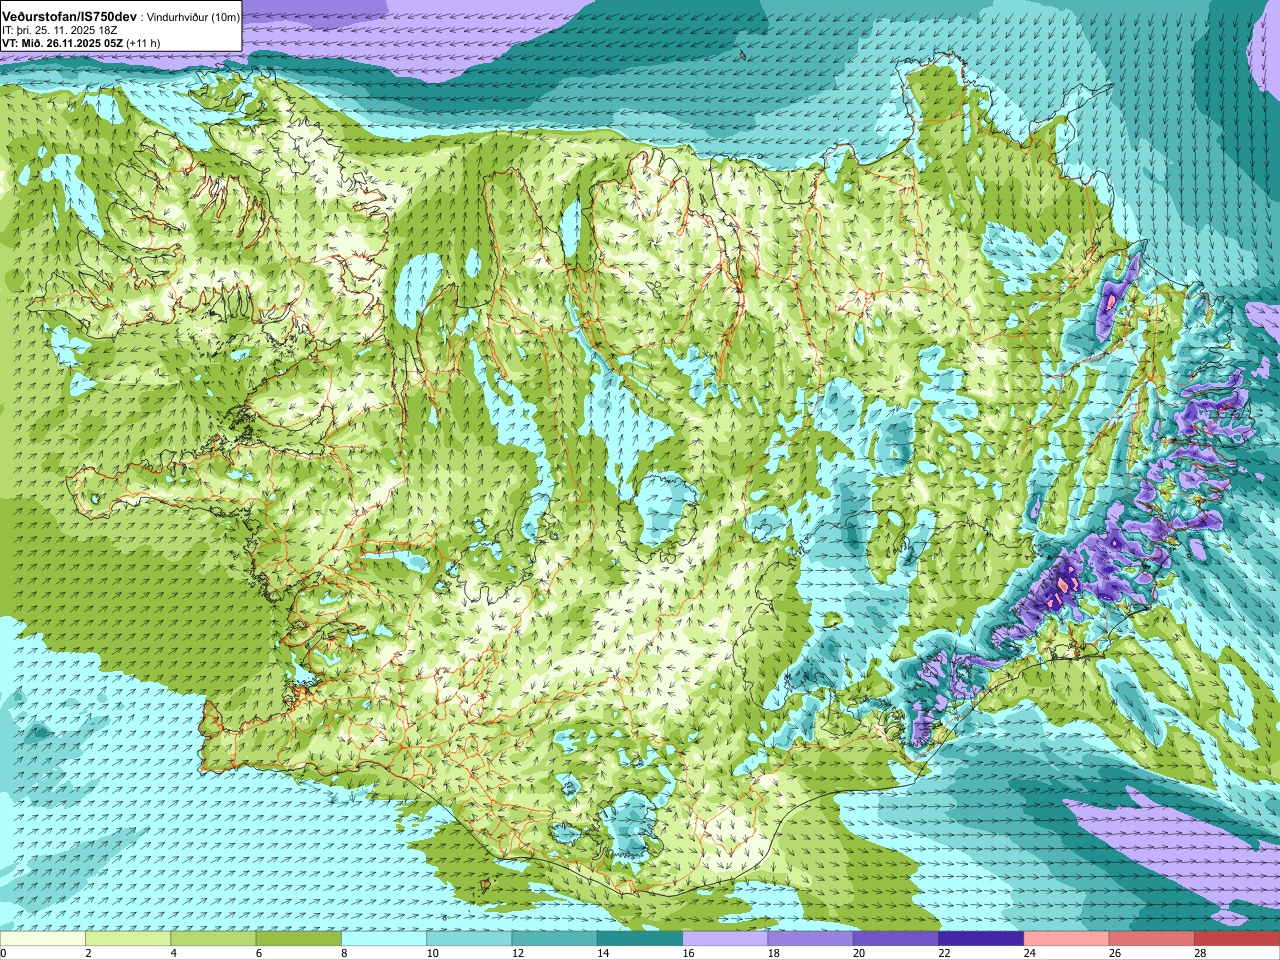Click the light pink 24–26 legend swatch

tap(1067, 939)
